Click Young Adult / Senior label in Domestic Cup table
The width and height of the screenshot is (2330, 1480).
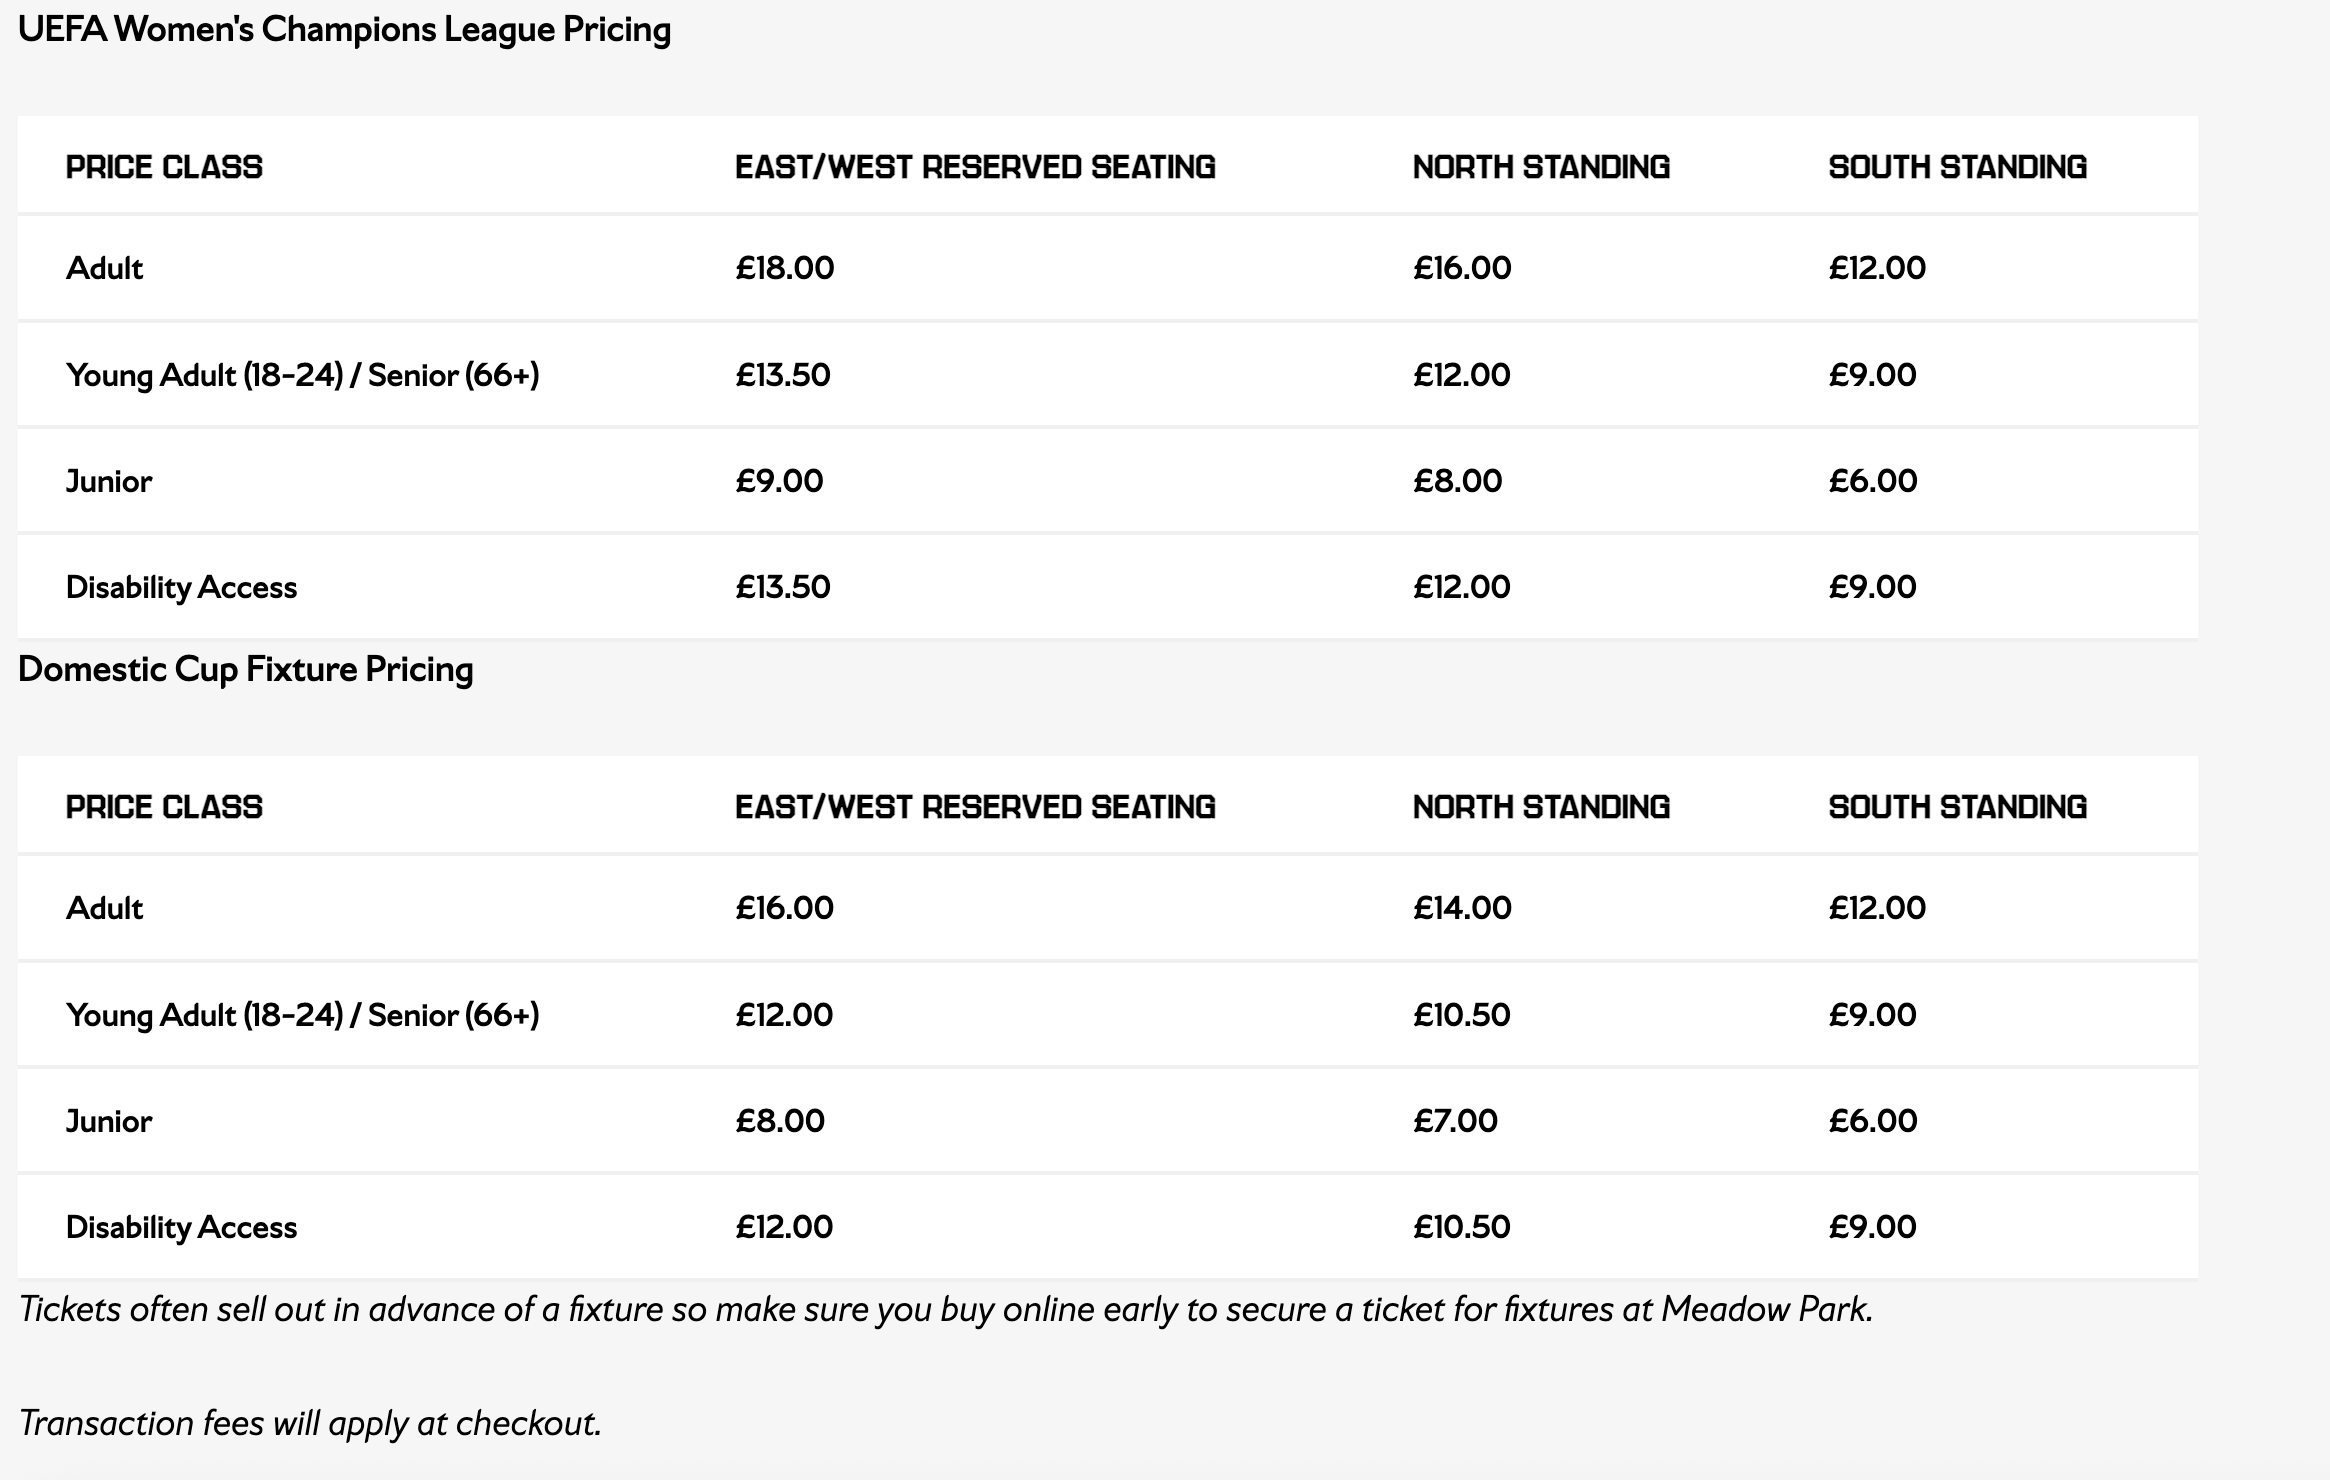tap(302, 1015)
